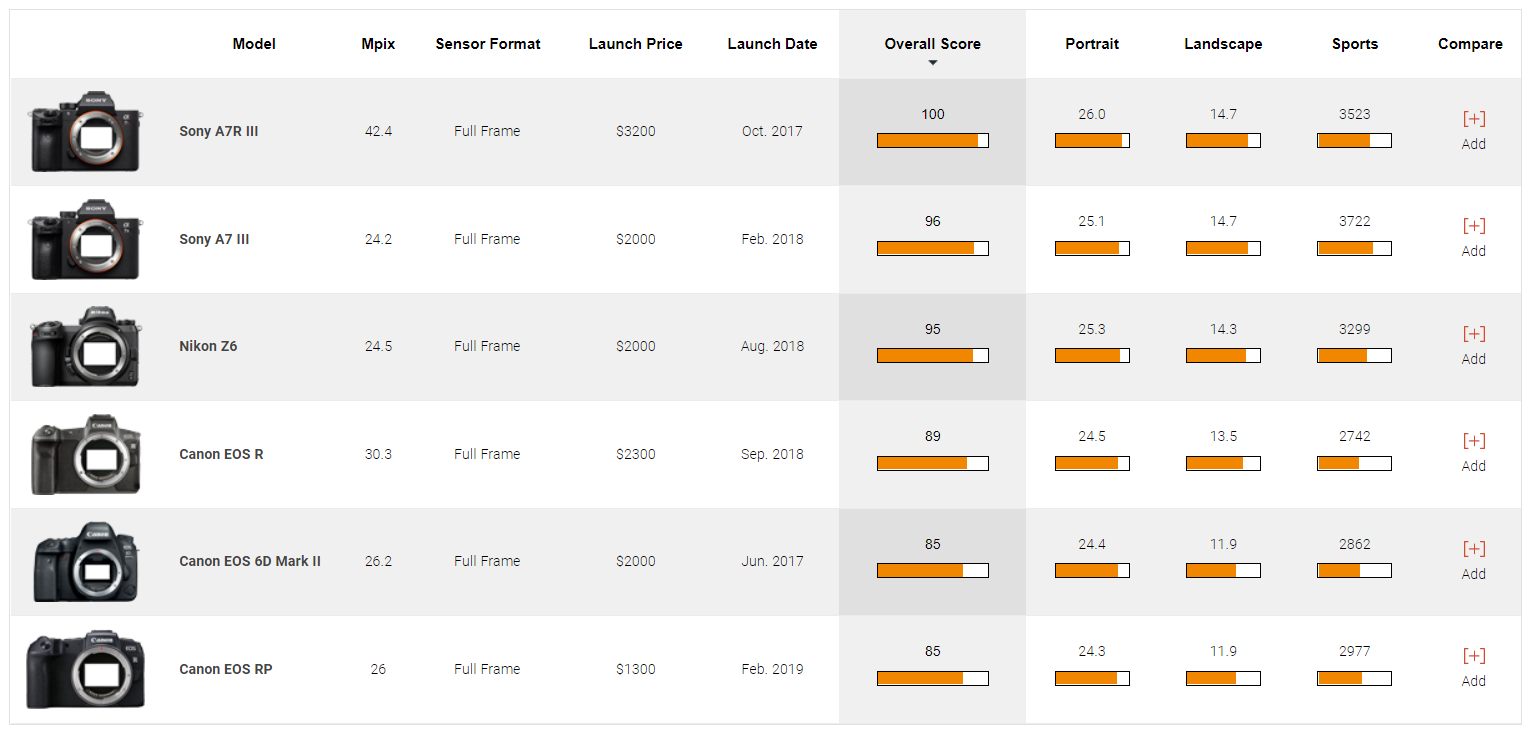Add Canon EOS R to compare
Image resolution: width=1534 pixels, height=735 pixels.
click(1473, 442)
